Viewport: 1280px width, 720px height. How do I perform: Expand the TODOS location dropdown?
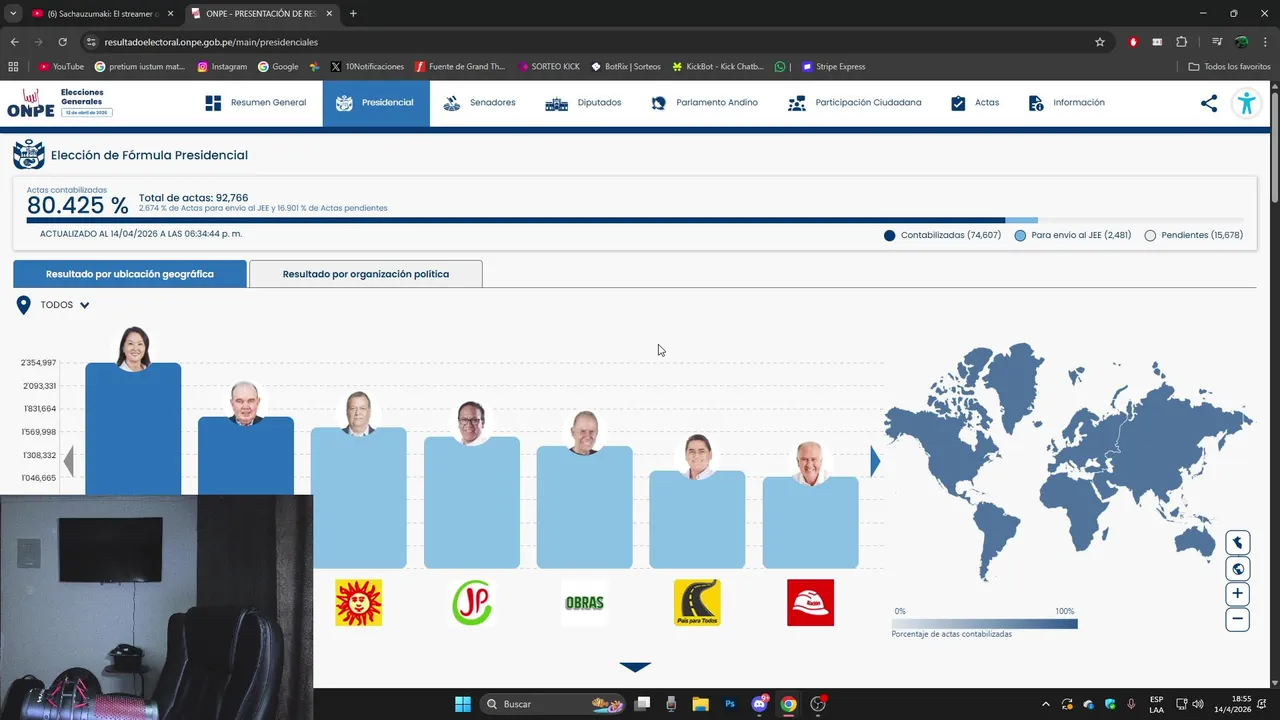65,305
